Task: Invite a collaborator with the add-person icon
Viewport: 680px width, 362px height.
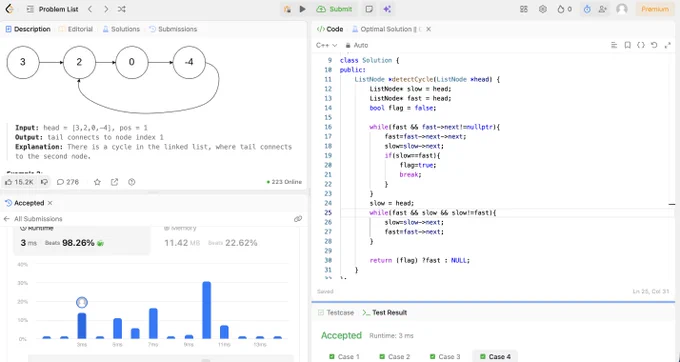Action: point(602,9)
